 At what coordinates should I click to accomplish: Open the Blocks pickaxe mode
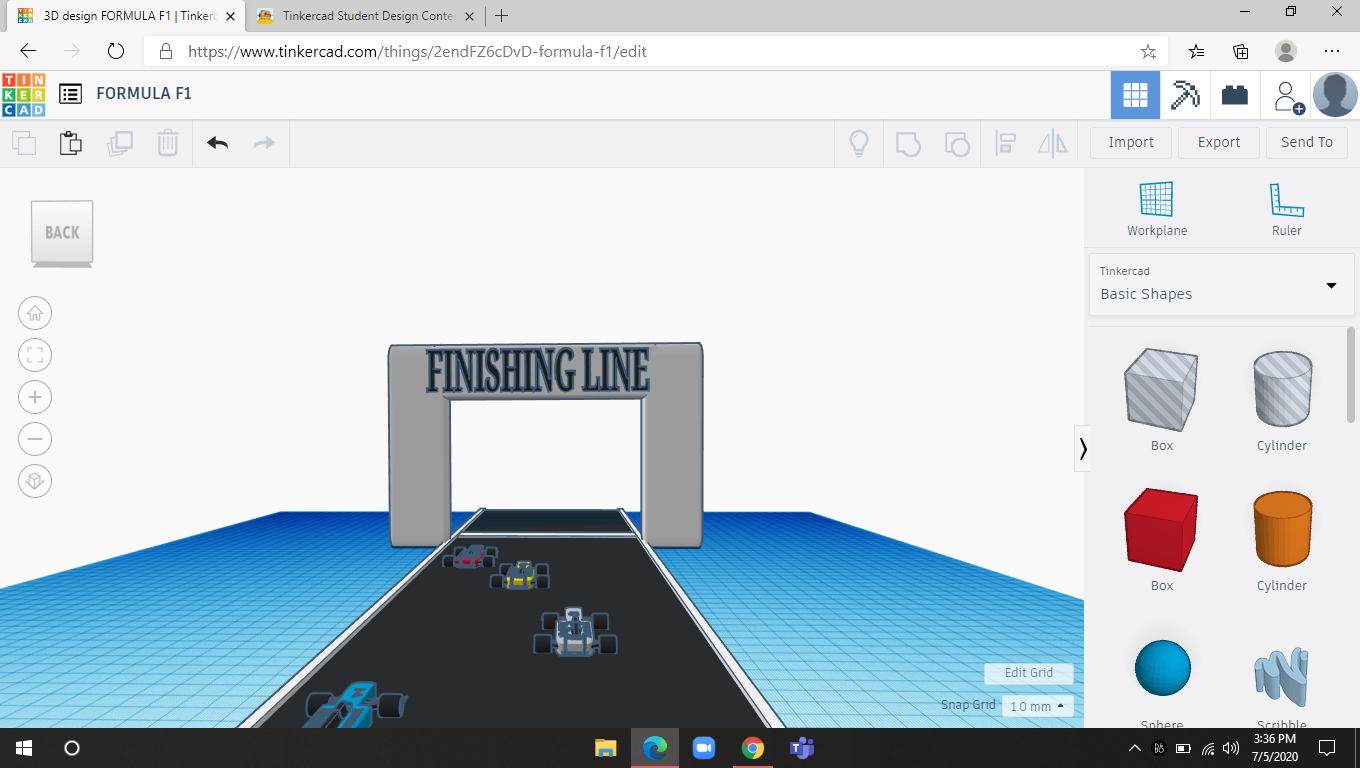point(1186,95)
